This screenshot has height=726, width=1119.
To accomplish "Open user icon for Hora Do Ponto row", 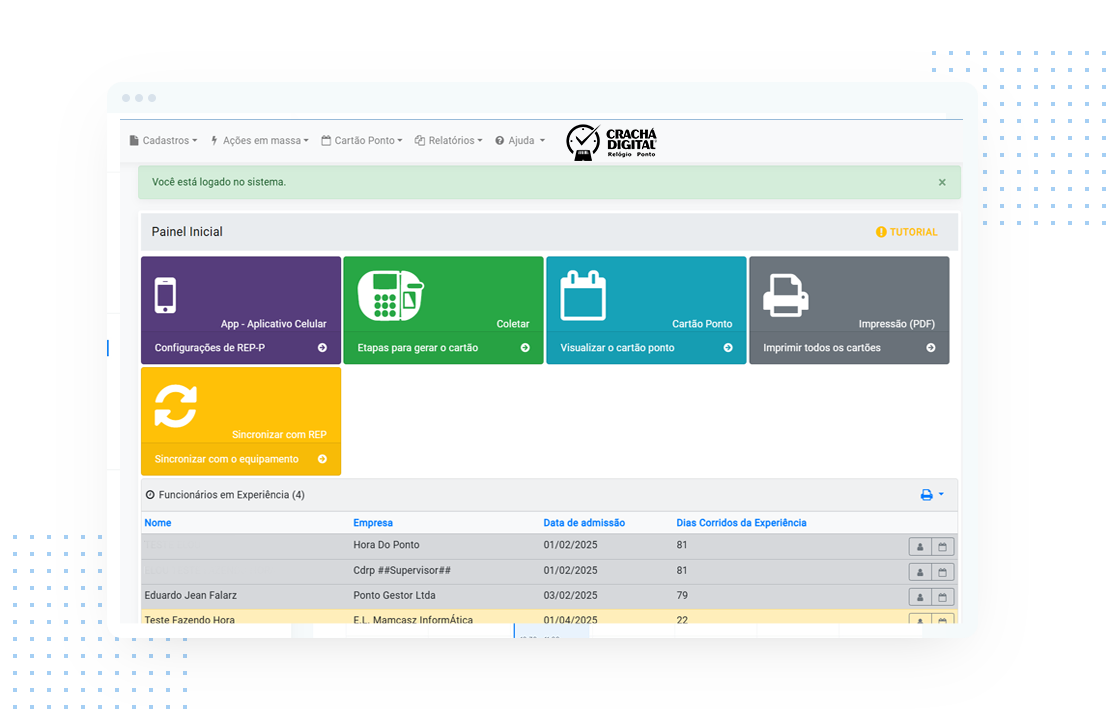I will click(919, 547).
